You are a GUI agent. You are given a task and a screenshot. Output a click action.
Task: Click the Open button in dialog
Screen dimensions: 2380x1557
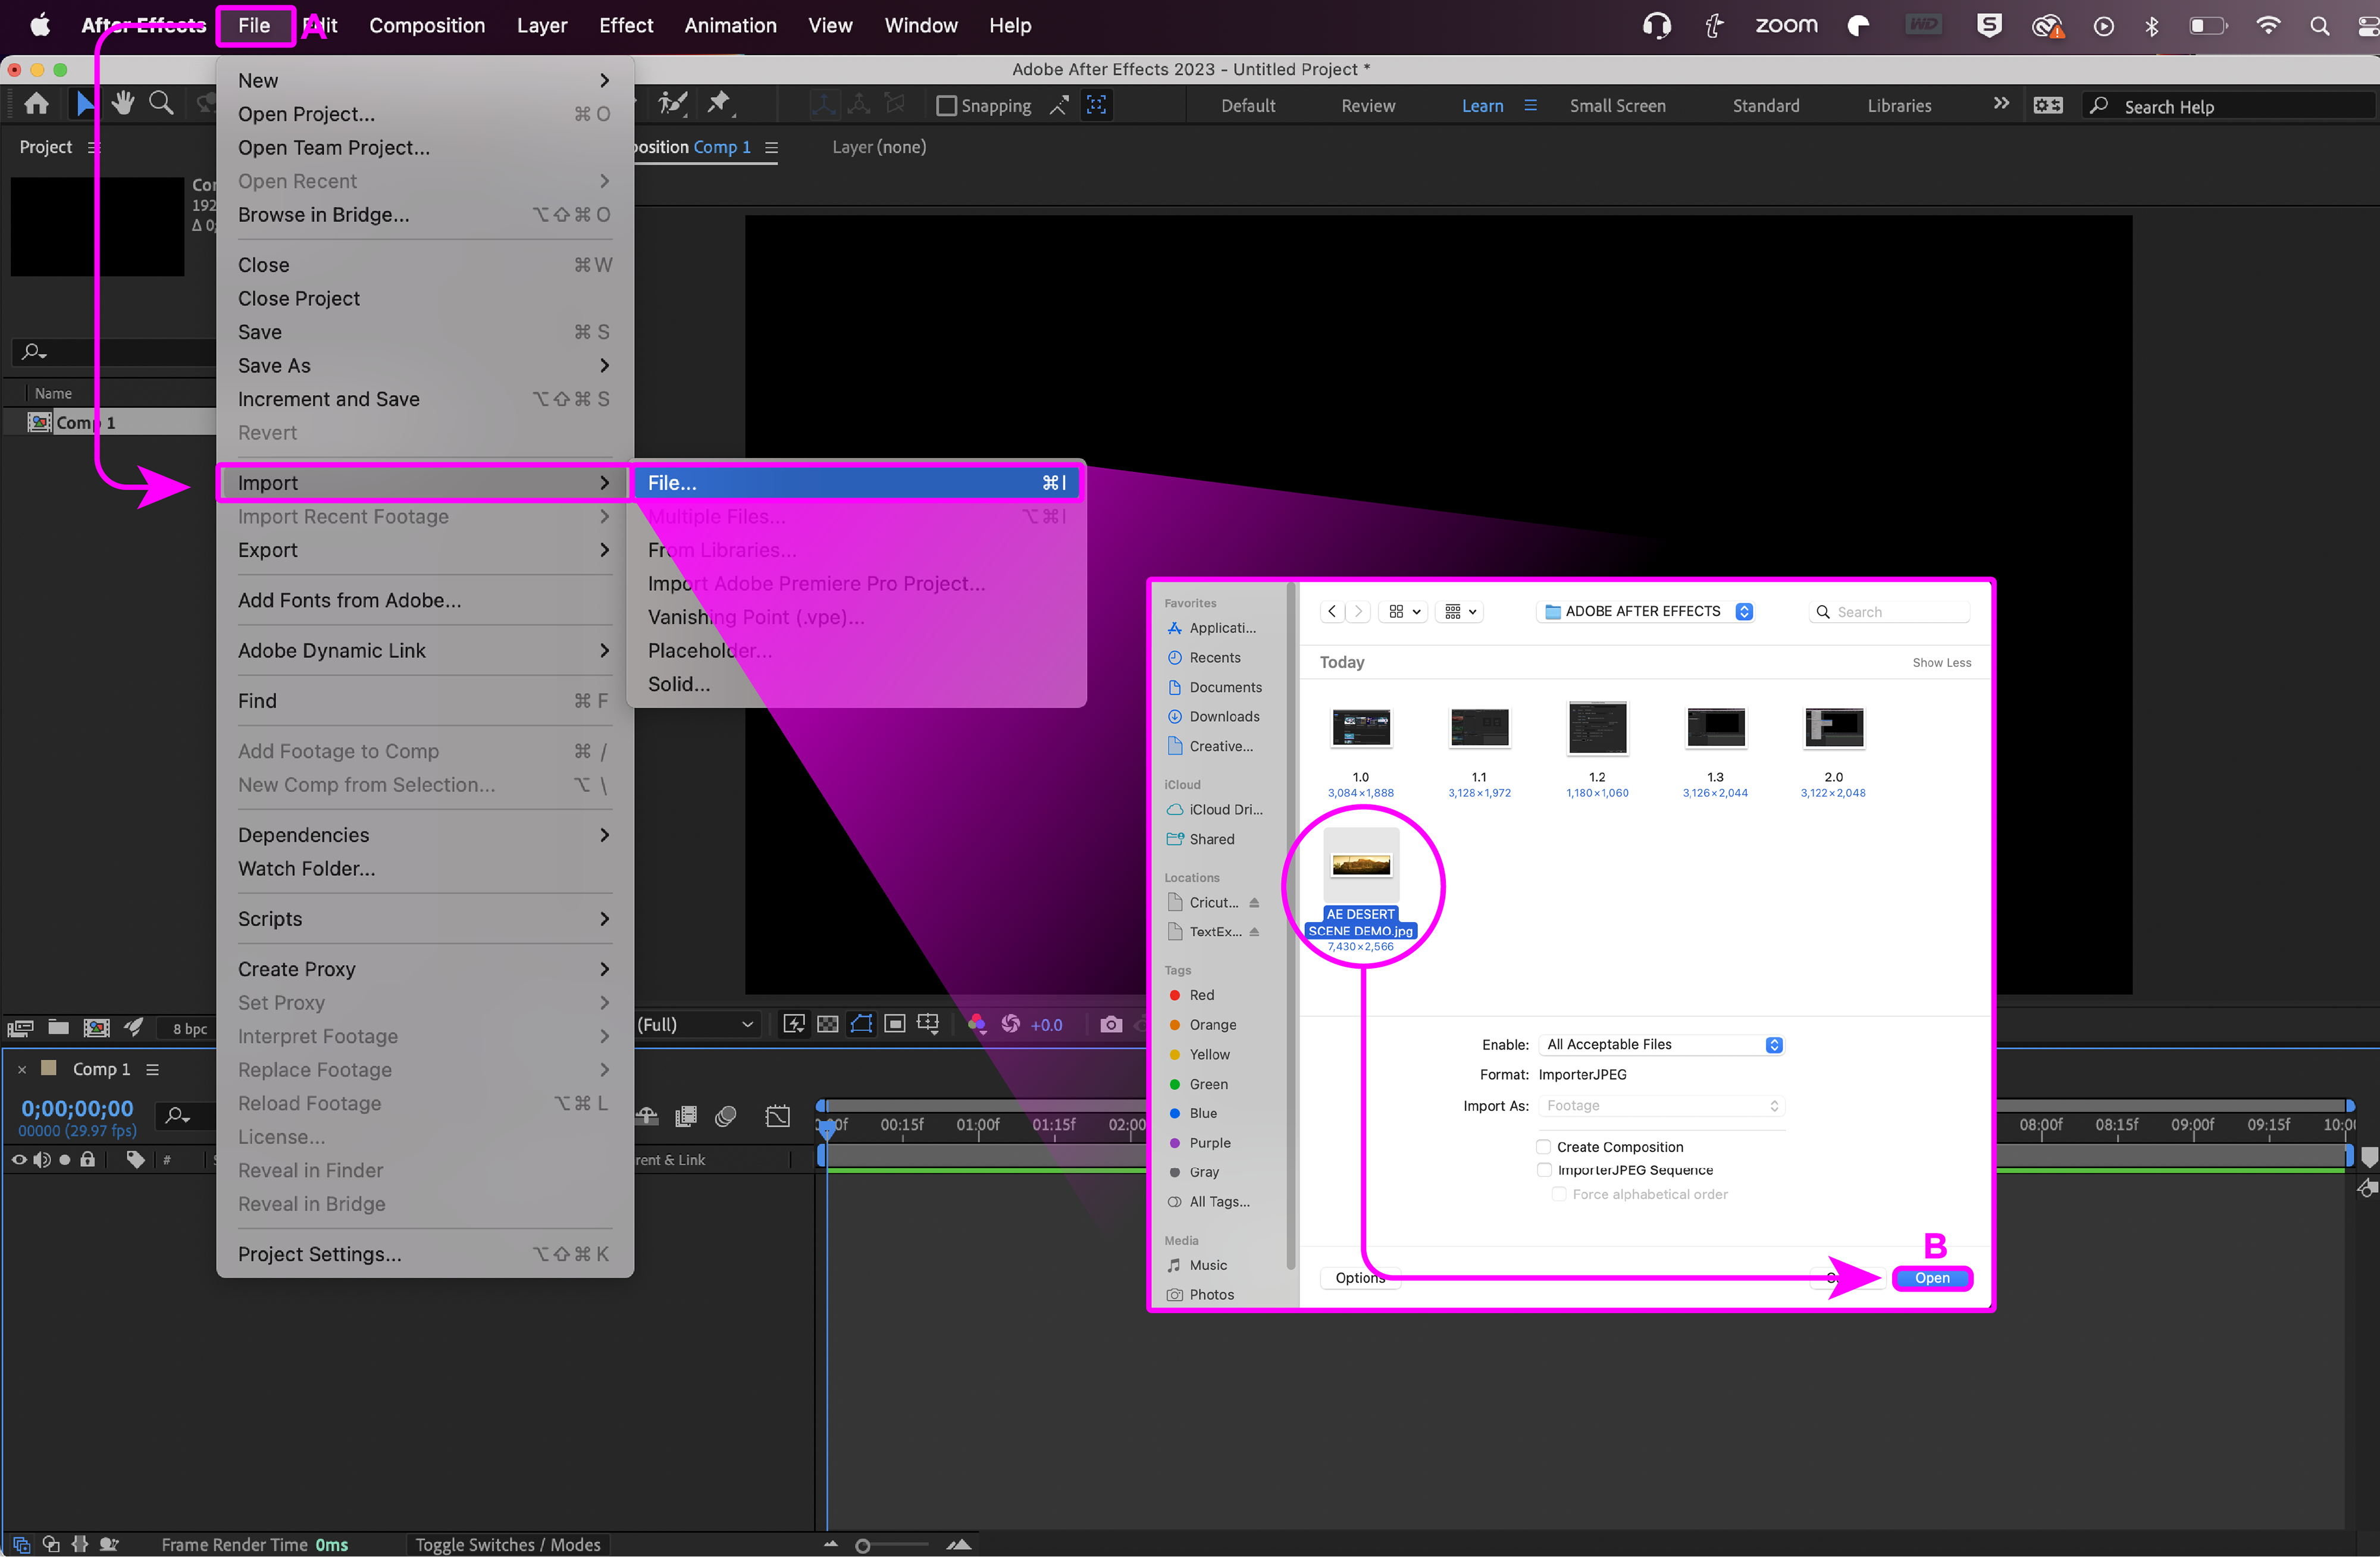[1931, 1278]
